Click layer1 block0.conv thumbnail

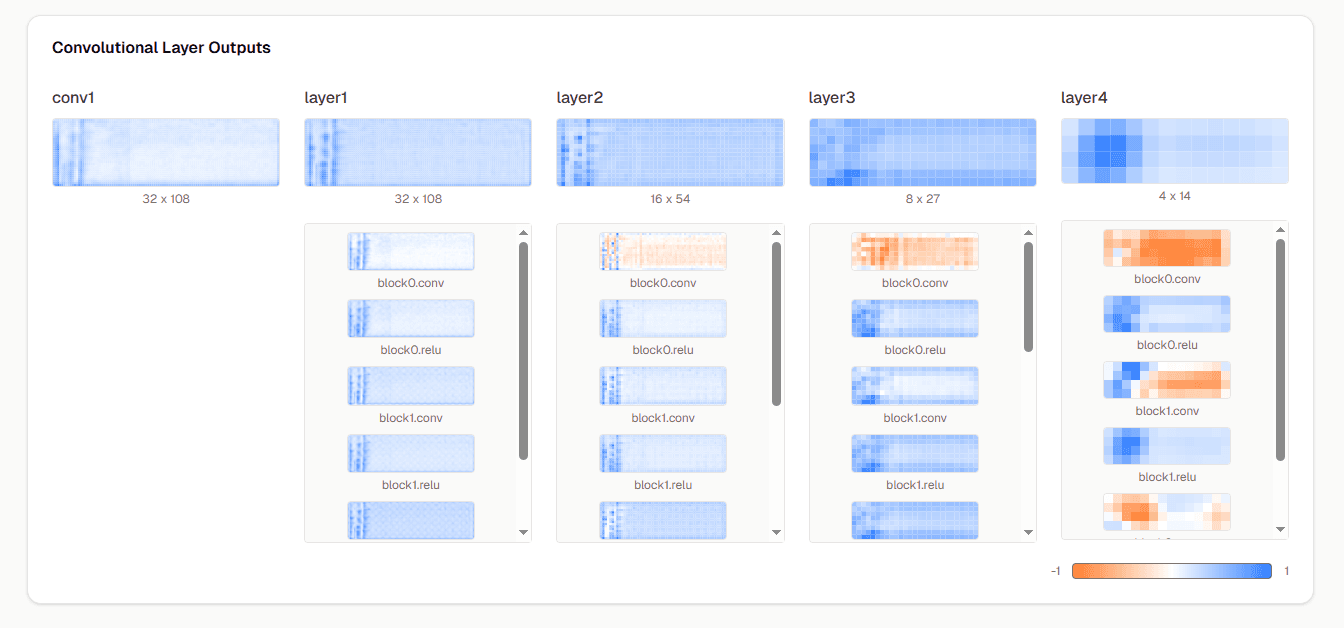pos(411,251)
